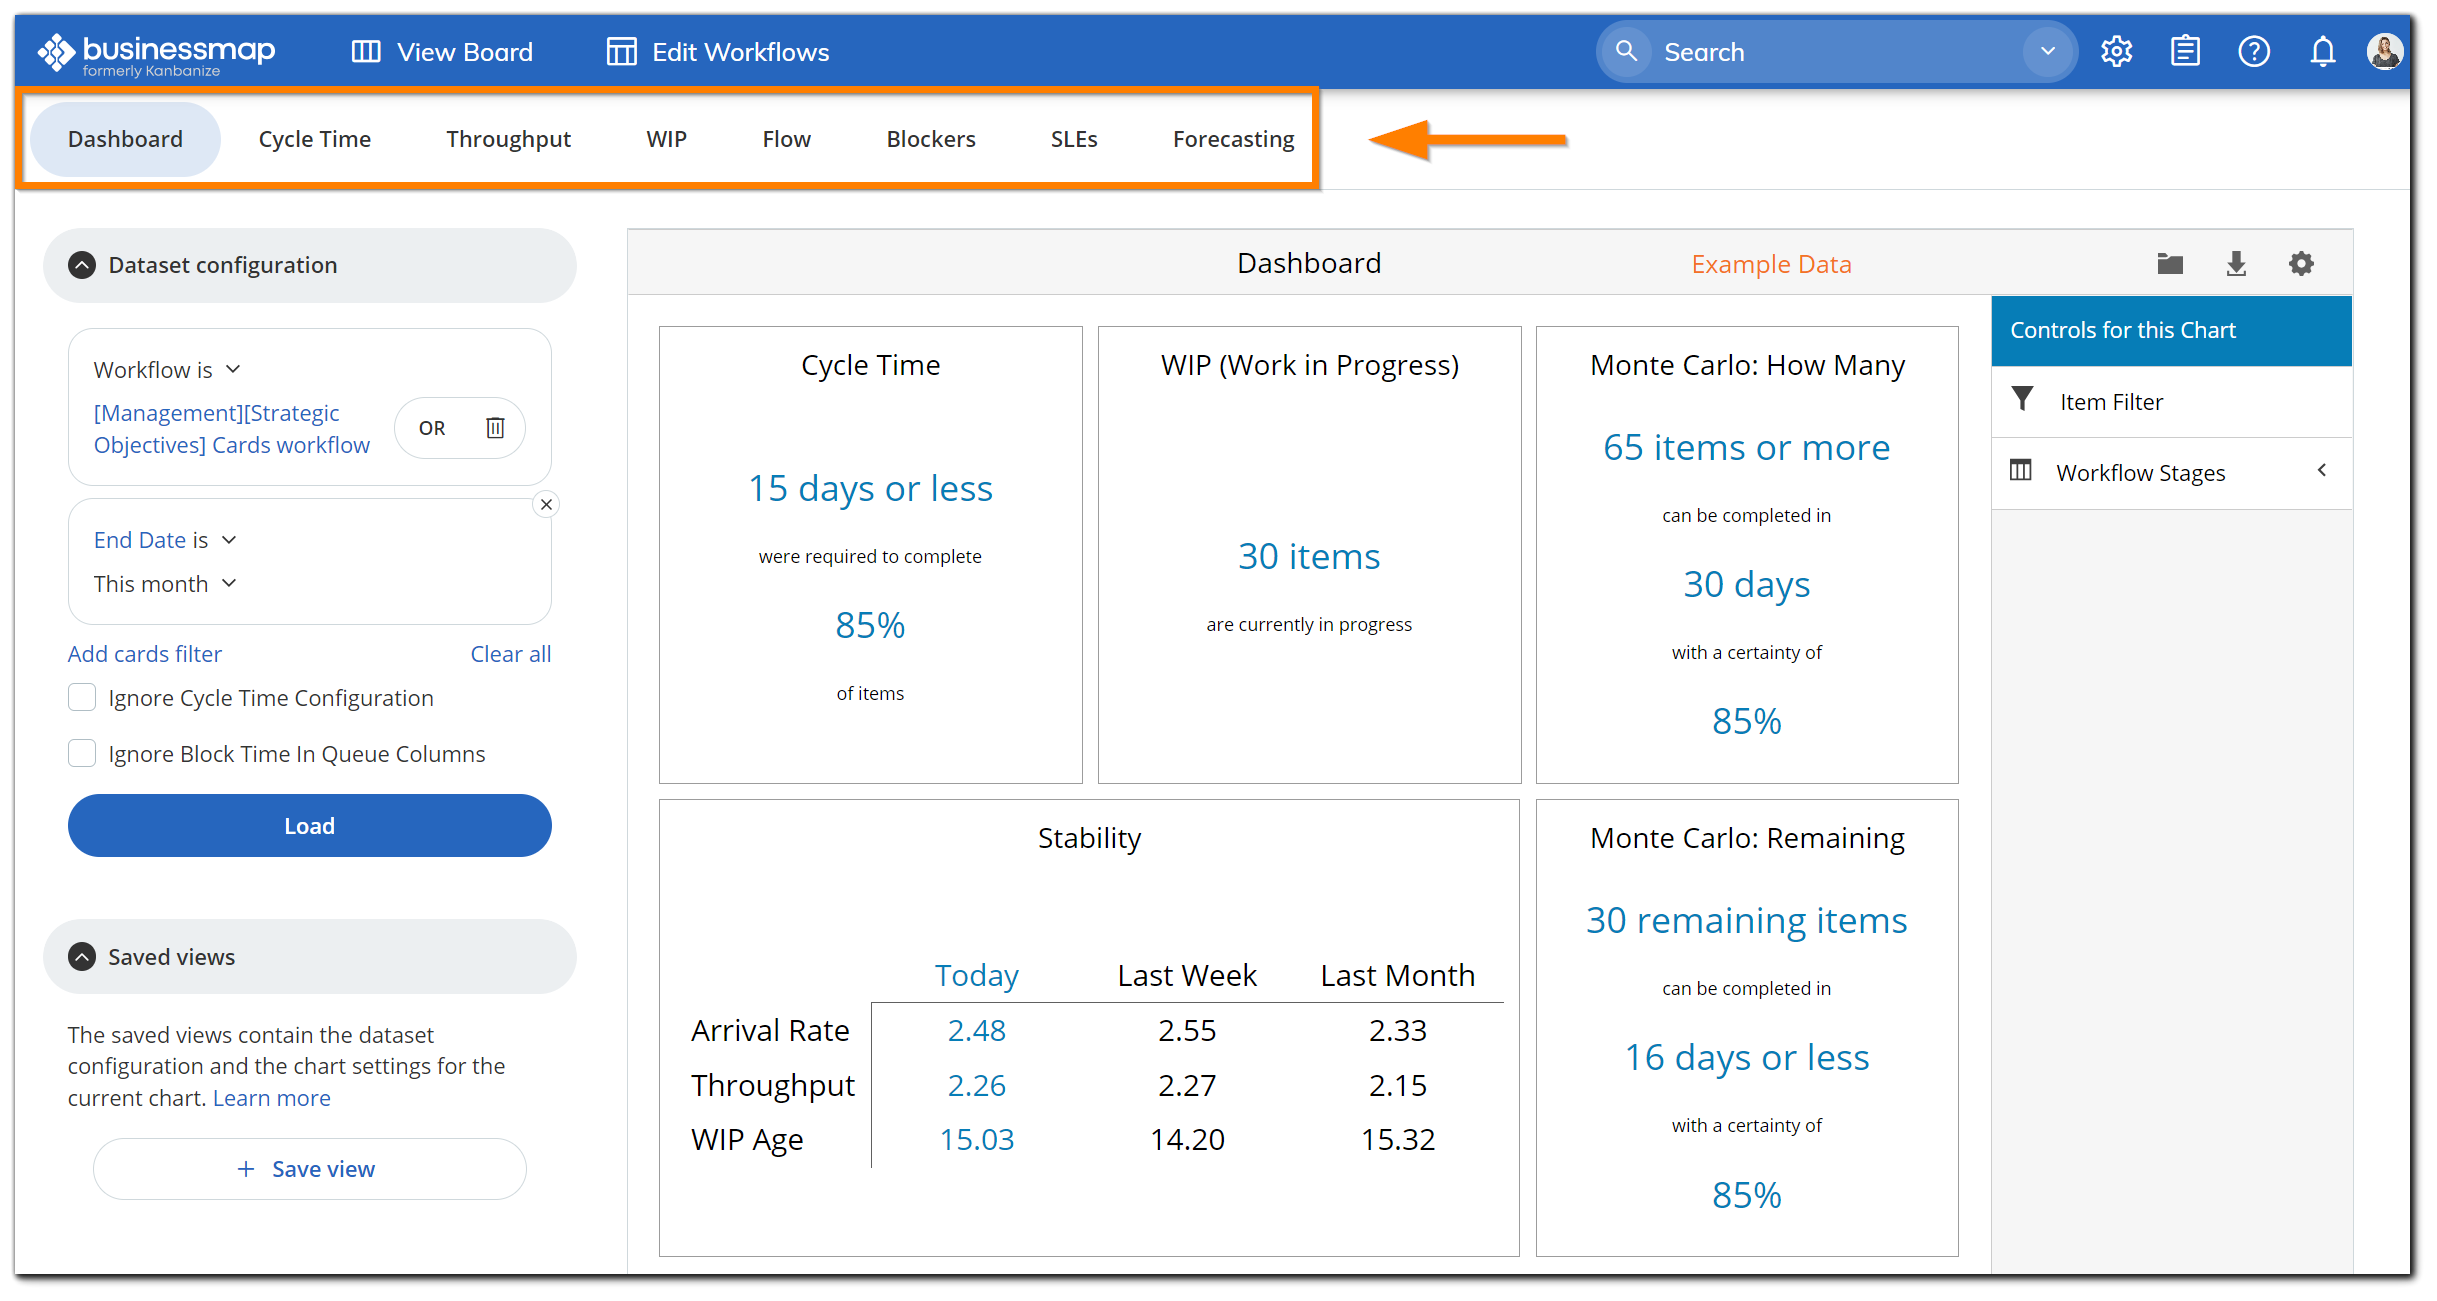2437x1301 pixels.
Task: Enable Ignore Cycle Time Configuration
Action: point(81,697)
